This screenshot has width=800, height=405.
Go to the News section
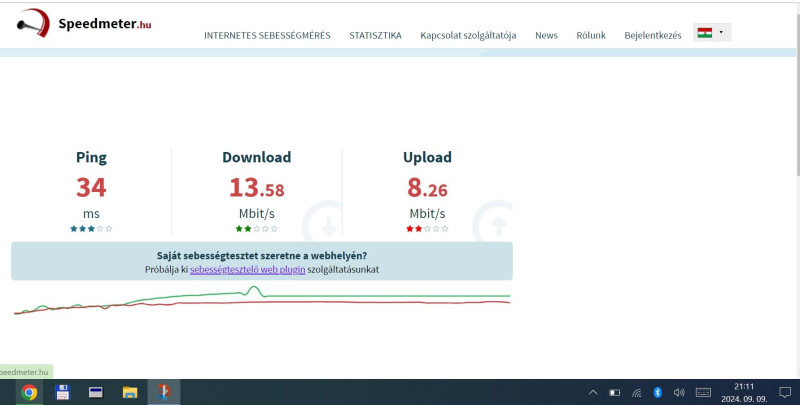(x=546, y=35)
